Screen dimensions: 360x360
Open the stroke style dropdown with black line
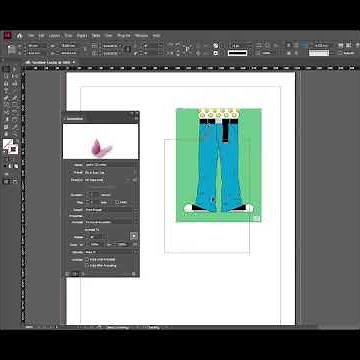[x=238, y=53]
